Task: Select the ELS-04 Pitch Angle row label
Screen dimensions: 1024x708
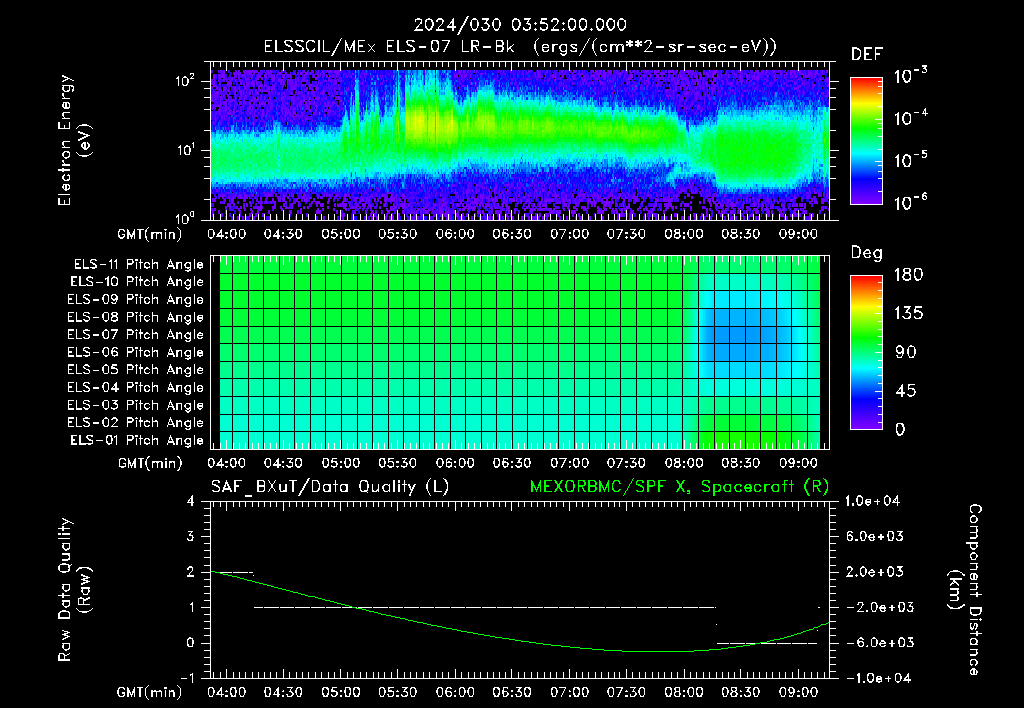Action: tap(135, 388)
